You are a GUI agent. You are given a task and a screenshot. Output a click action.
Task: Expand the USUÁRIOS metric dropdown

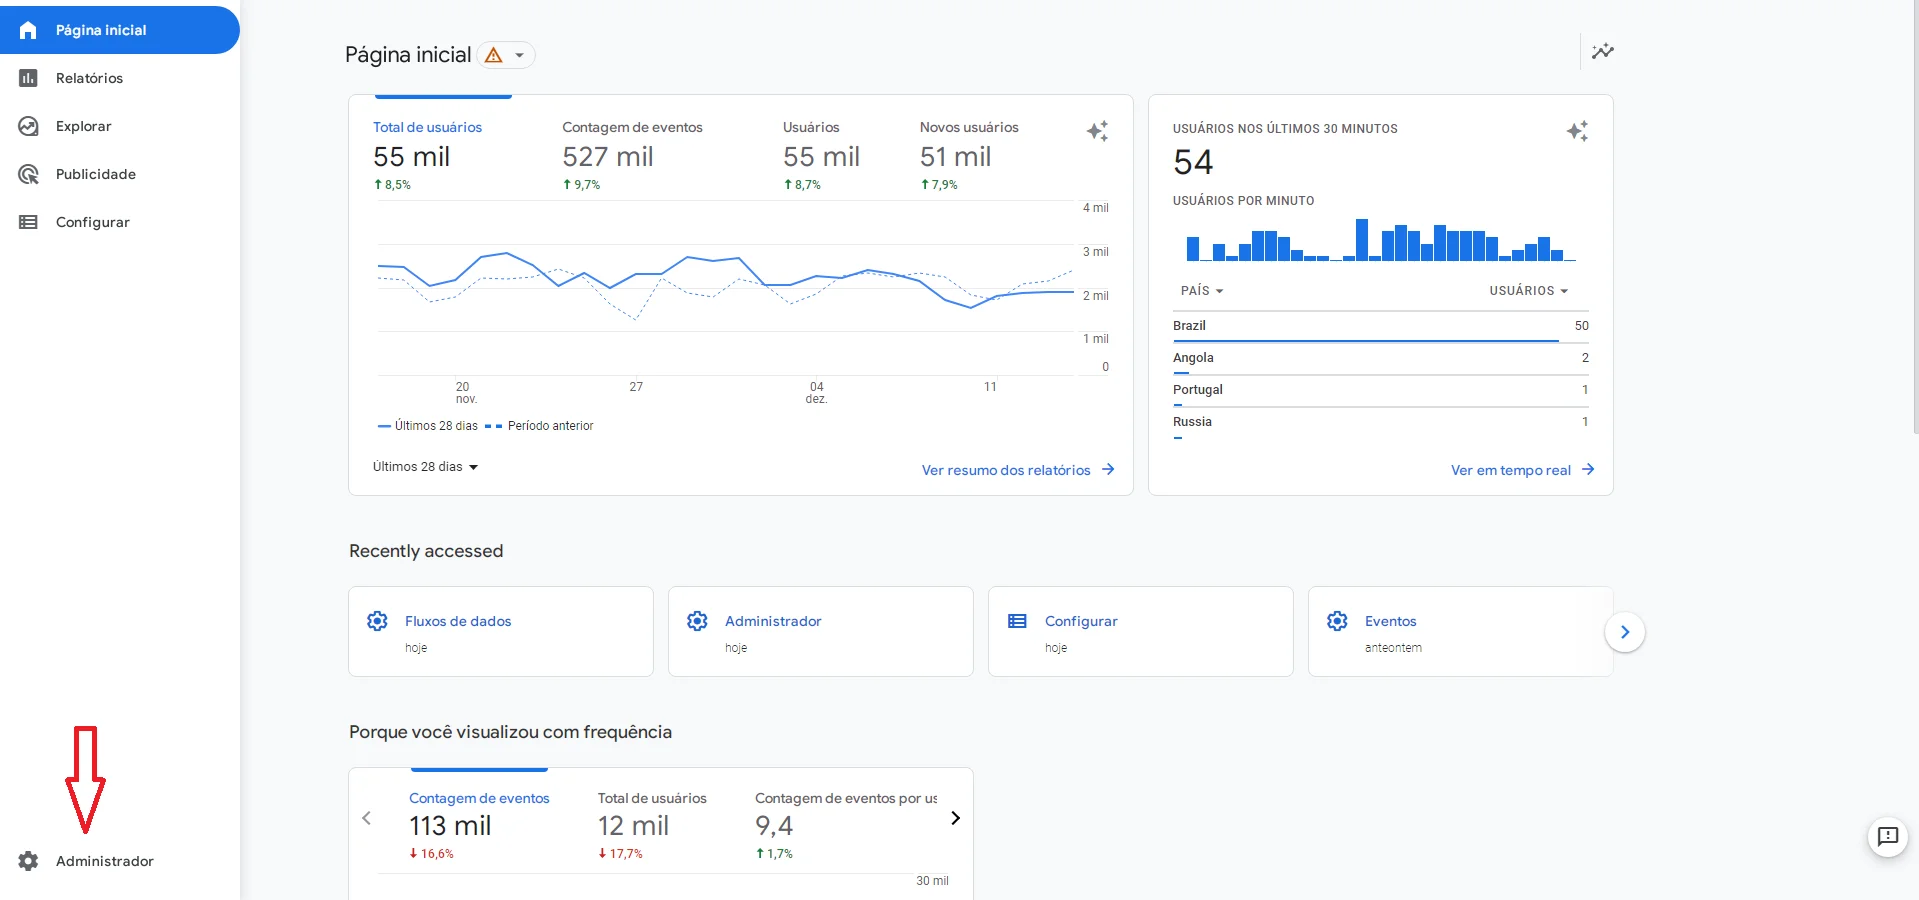tap(1528, 291)
